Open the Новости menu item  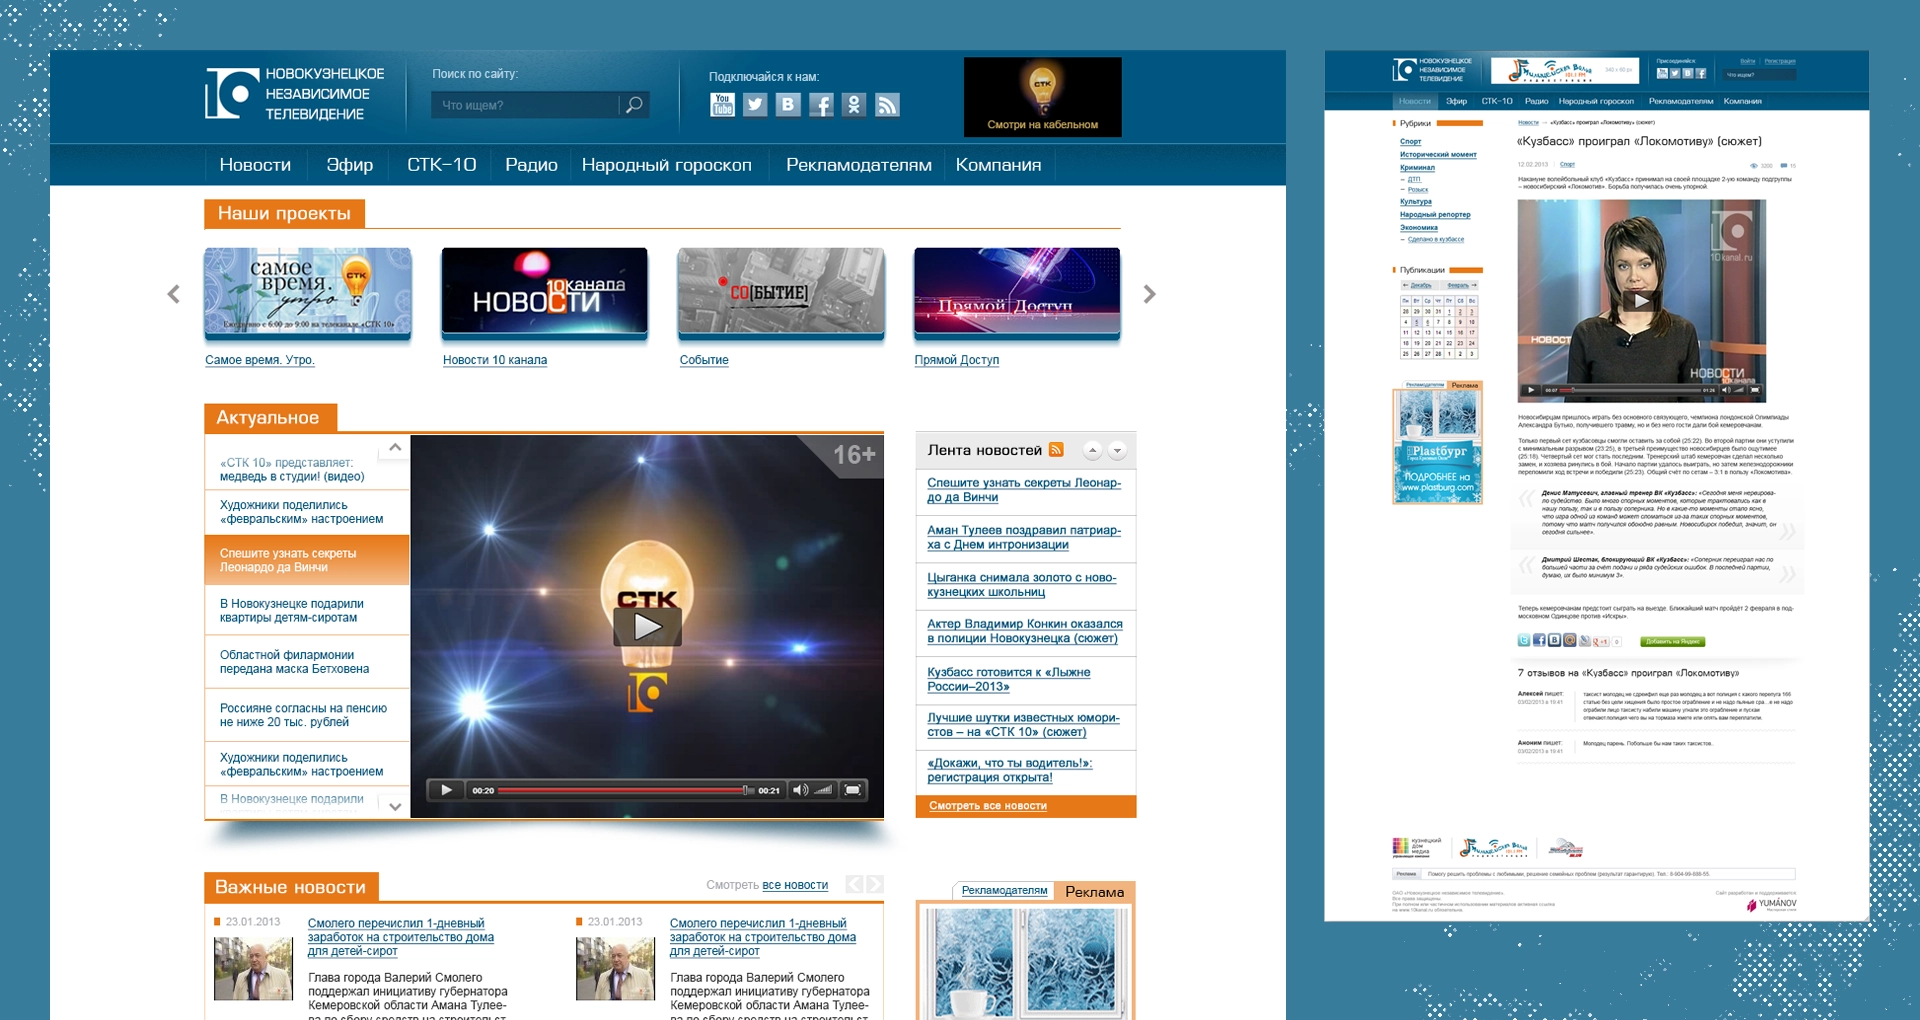255,165
